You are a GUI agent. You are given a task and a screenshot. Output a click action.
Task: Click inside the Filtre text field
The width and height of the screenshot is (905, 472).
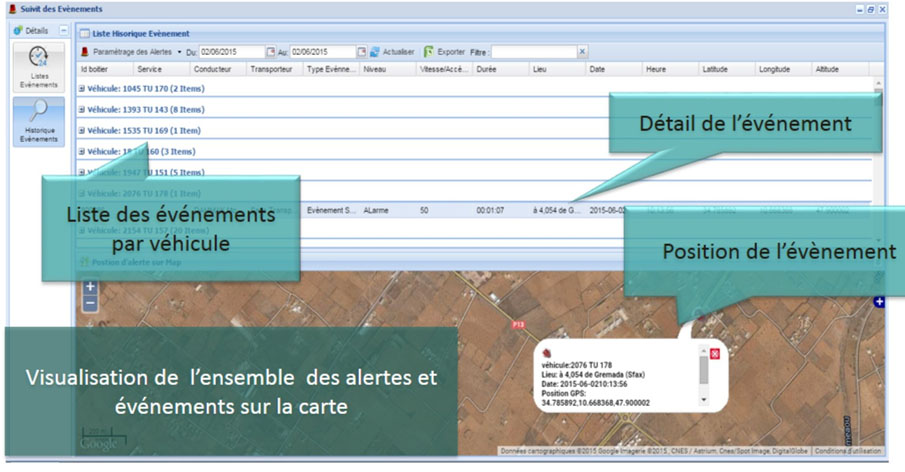click(533, 51)
